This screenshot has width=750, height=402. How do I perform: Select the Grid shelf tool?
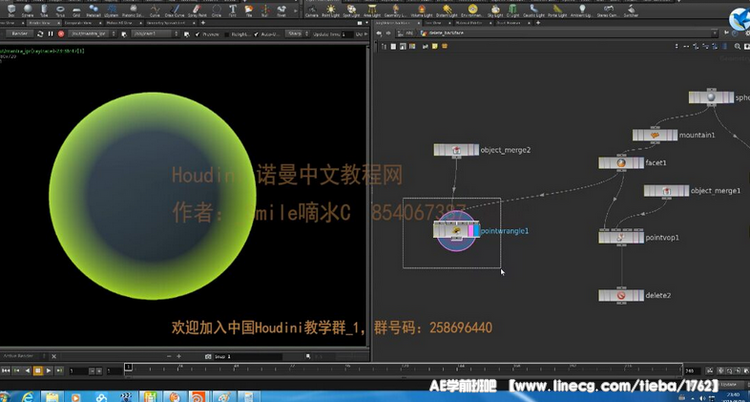pyautogui.click(x=76, y=10)
